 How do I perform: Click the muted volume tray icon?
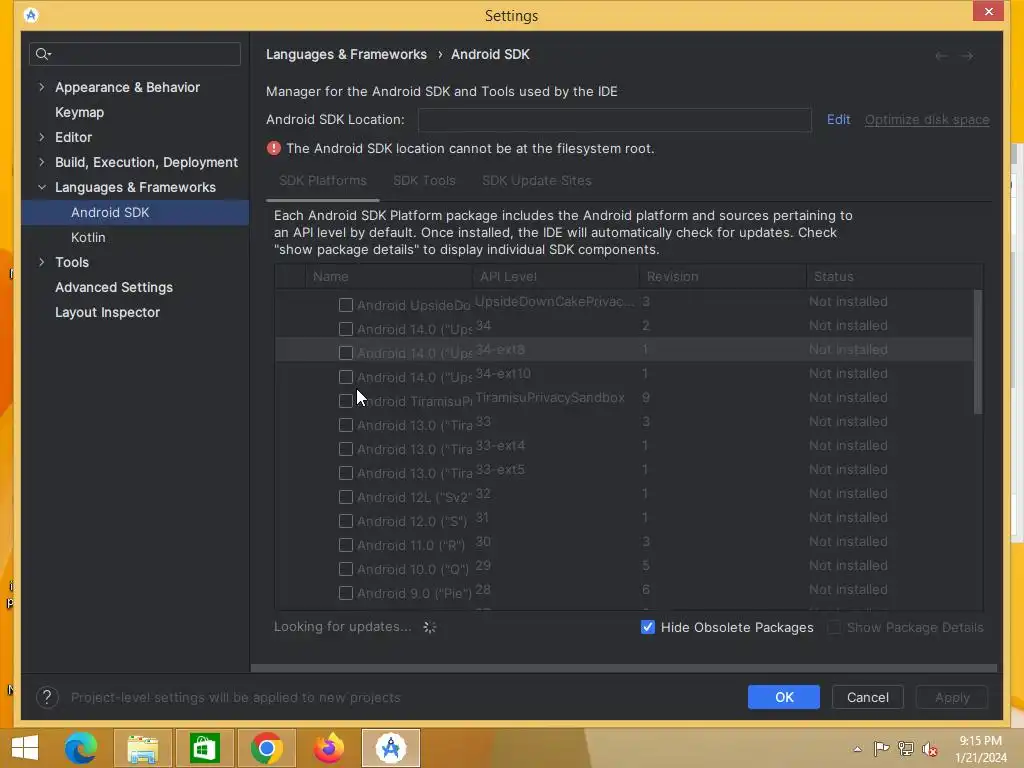(x=930, y=749)
